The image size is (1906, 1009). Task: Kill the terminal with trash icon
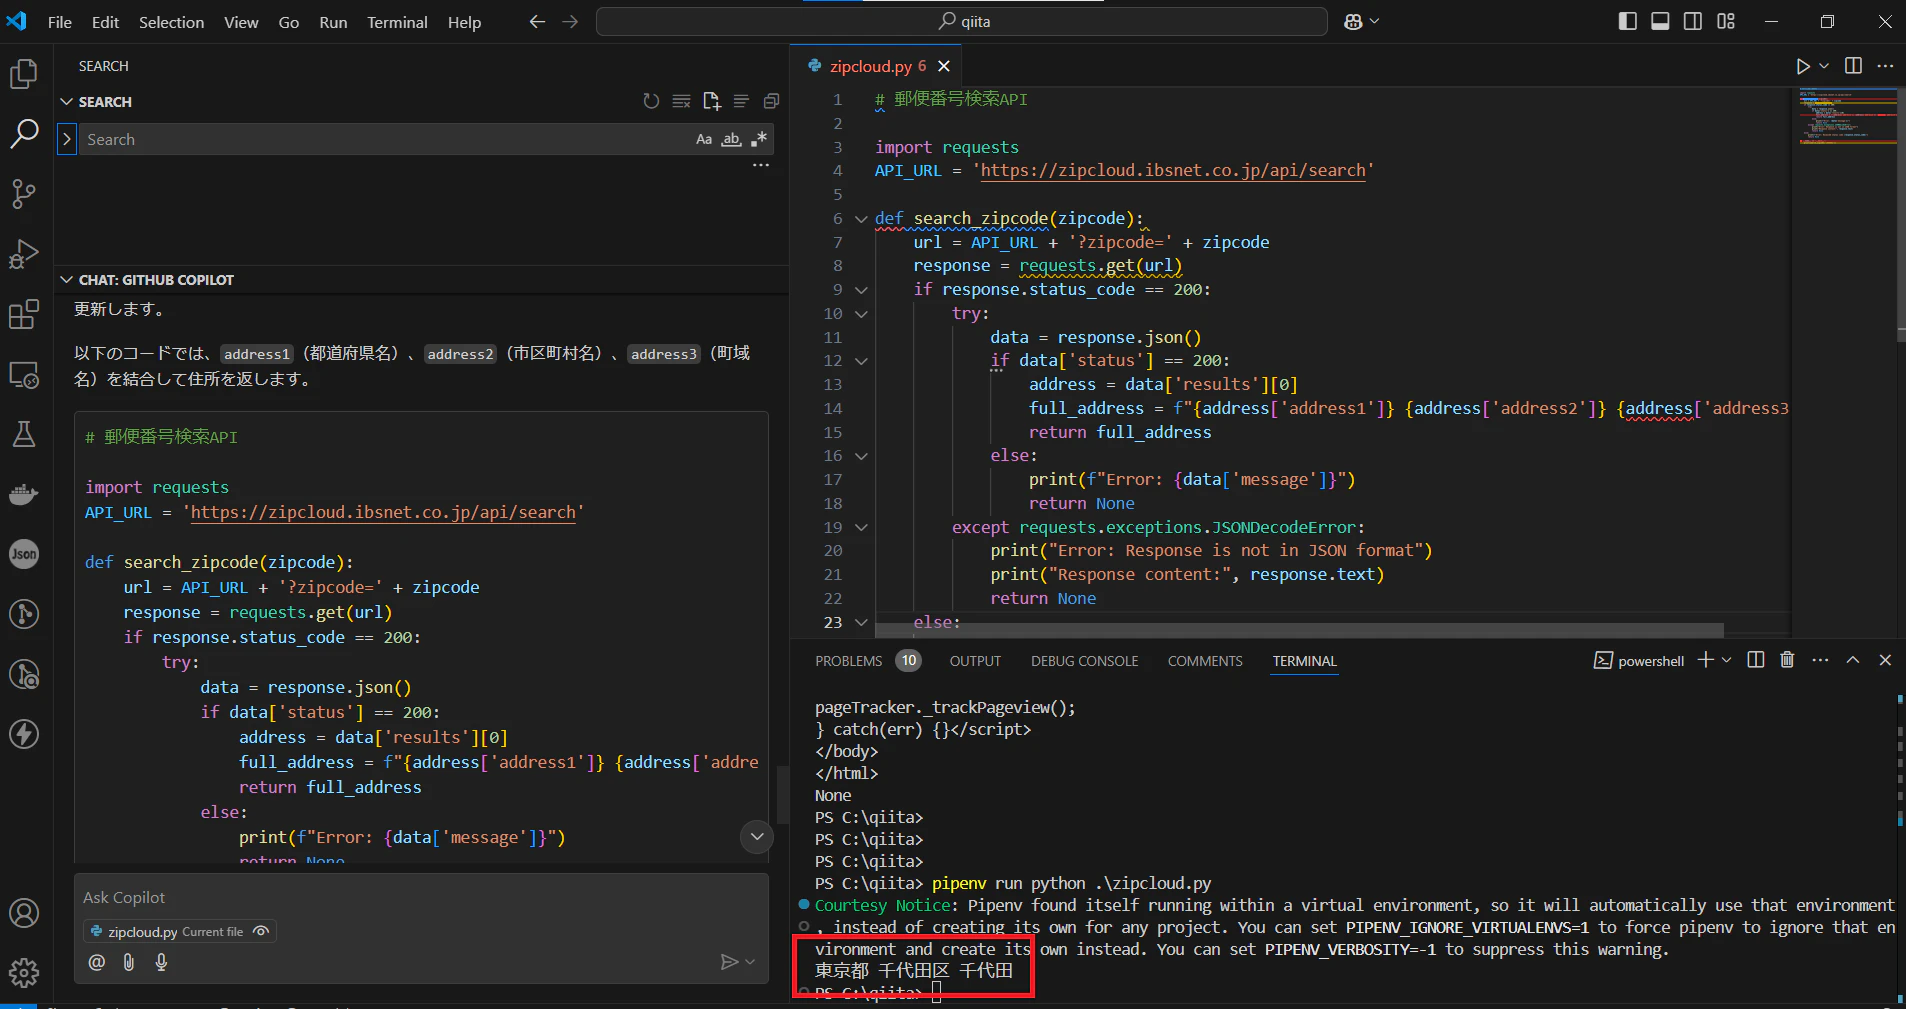1787,660
